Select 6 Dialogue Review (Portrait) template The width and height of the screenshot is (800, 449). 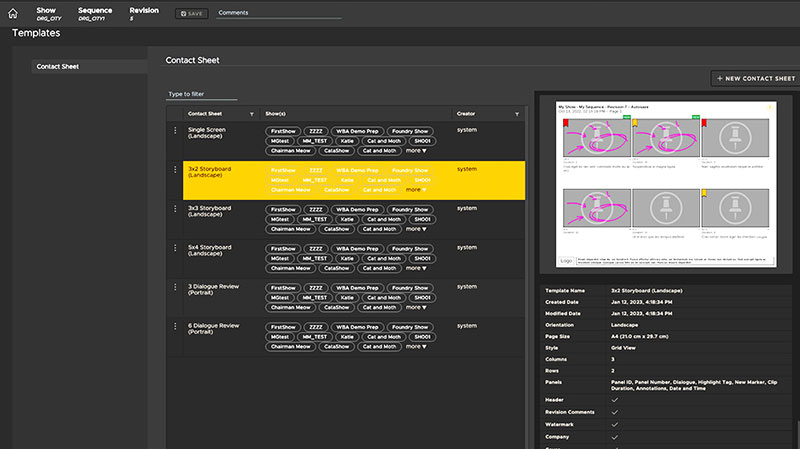(213, 329)
